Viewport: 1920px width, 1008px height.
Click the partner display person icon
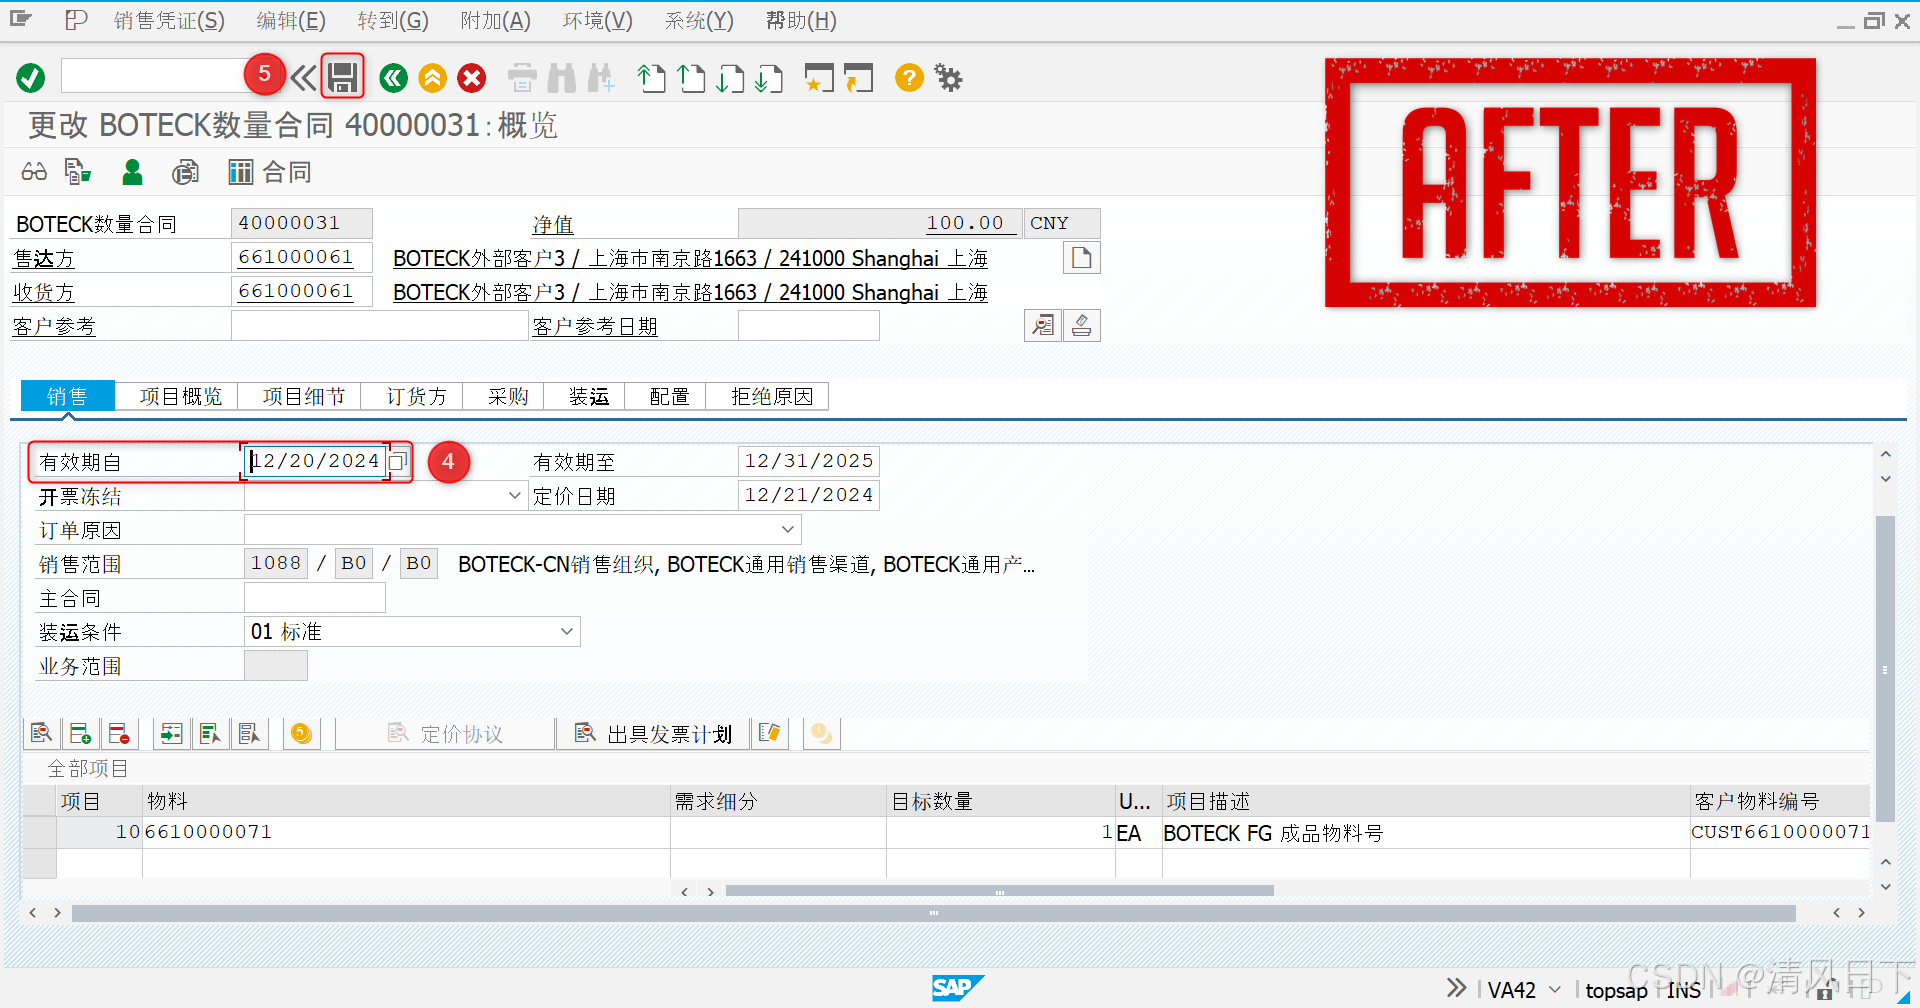click(x=132, y=171)
